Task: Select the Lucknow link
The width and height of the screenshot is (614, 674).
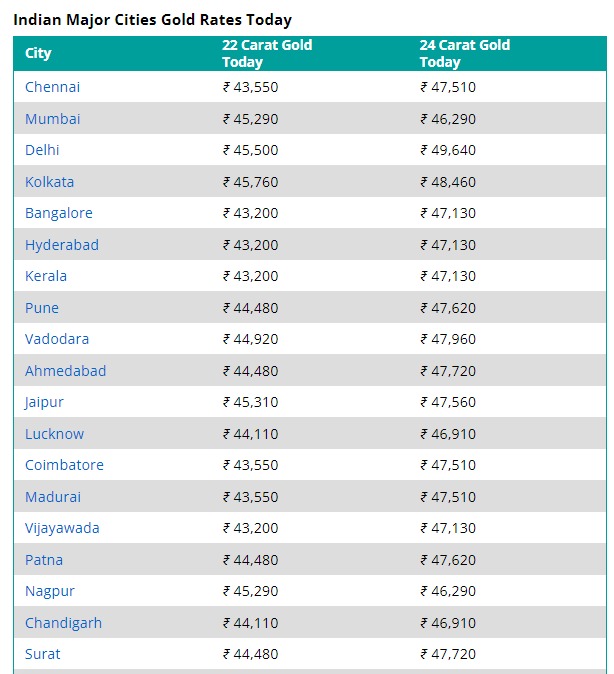Action: pyautogui.click(x=55, y=434)
